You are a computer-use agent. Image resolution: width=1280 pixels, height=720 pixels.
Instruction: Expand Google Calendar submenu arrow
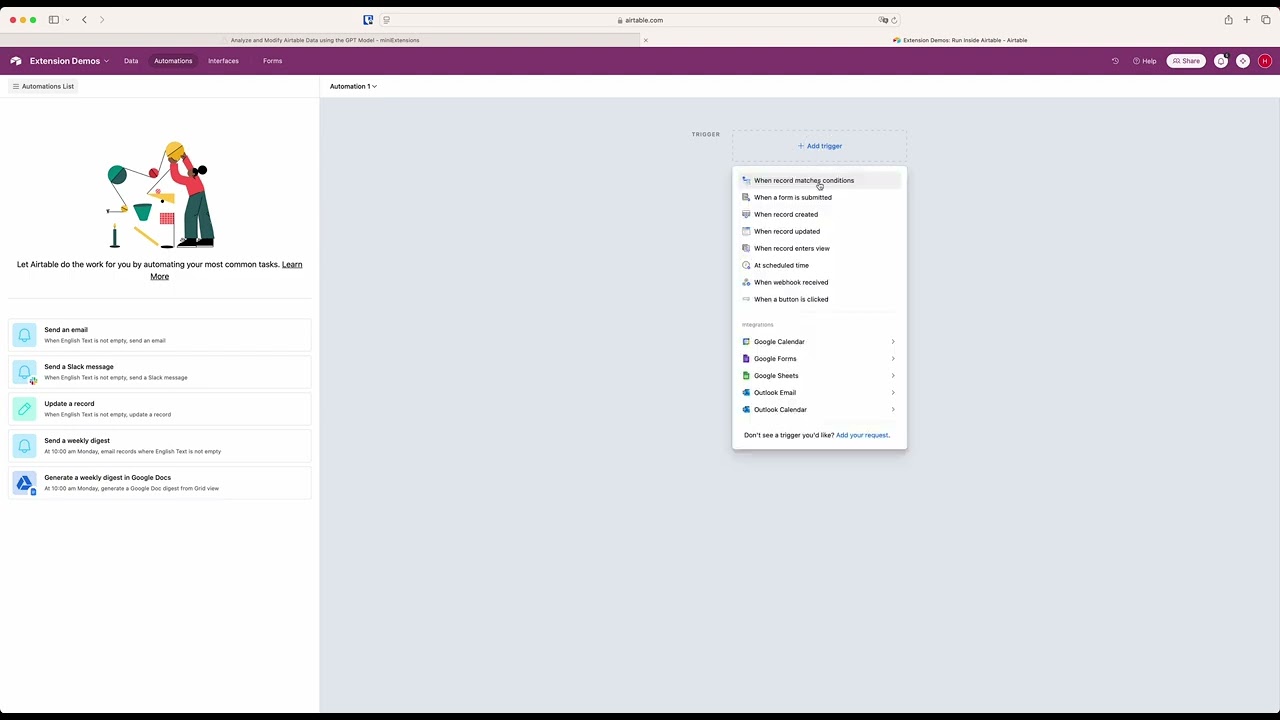[x=893, y=342]
